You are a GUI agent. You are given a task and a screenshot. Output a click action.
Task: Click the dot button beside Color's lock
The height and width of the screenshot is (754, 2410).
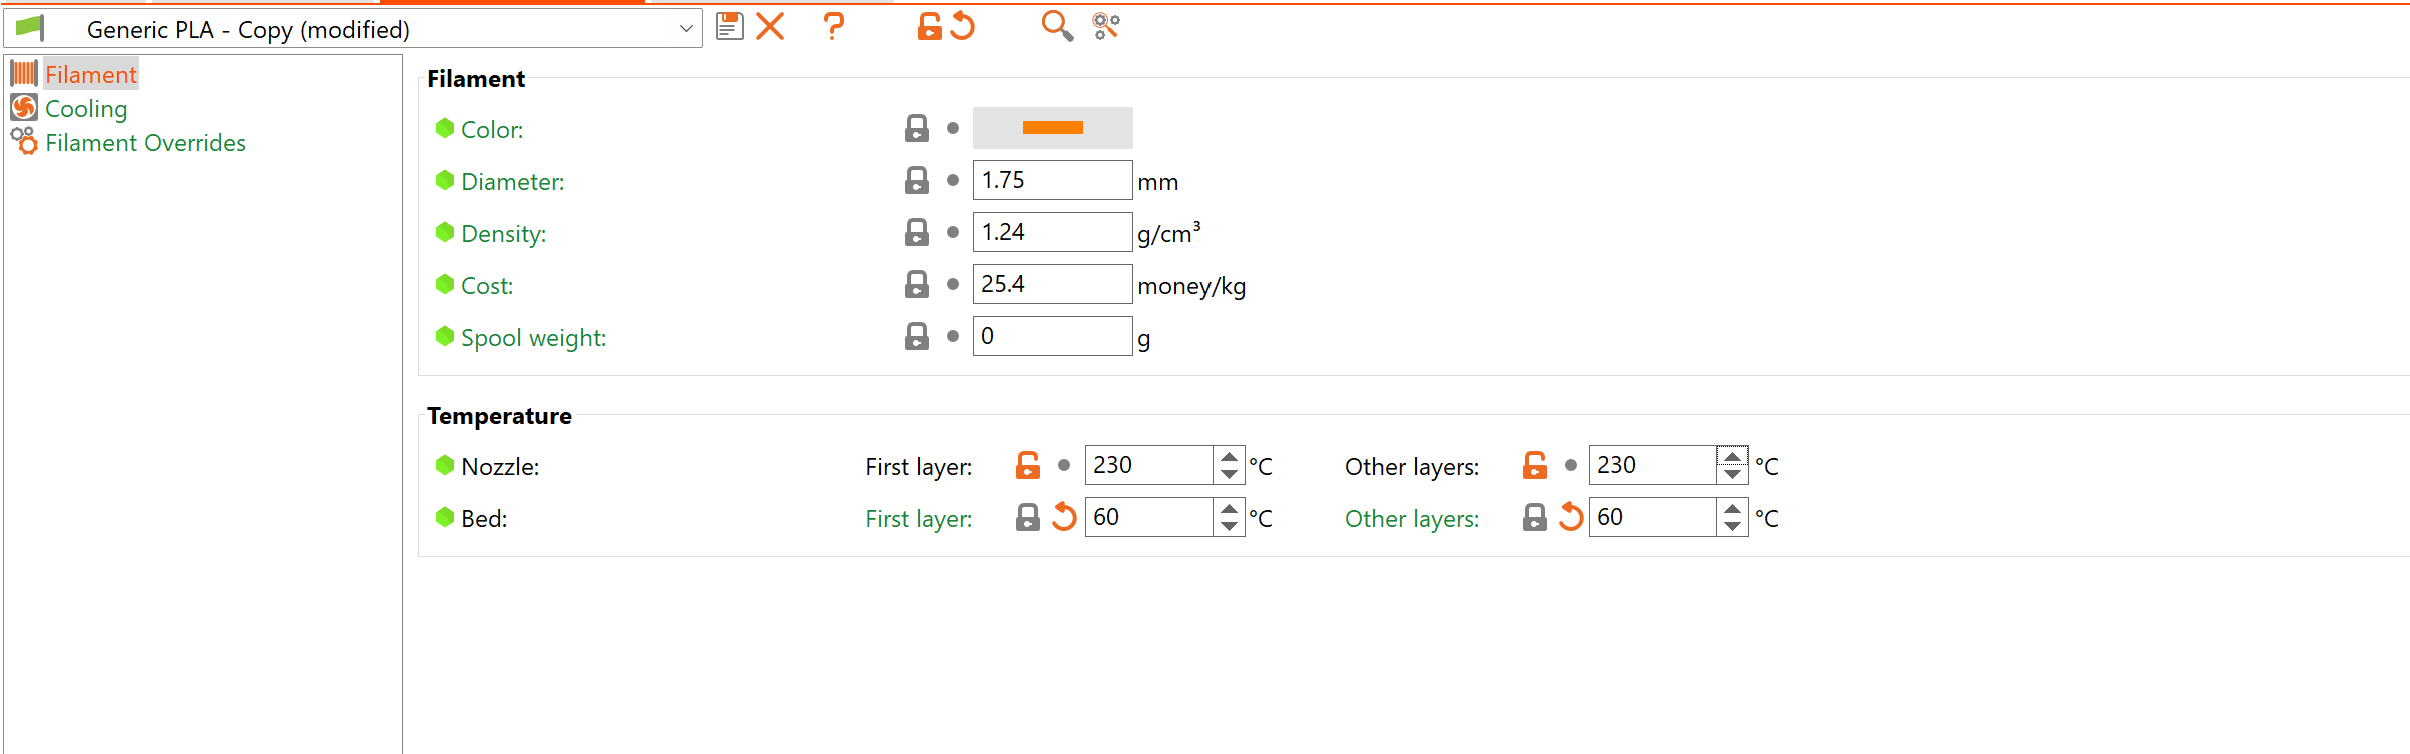pos(953,128)
